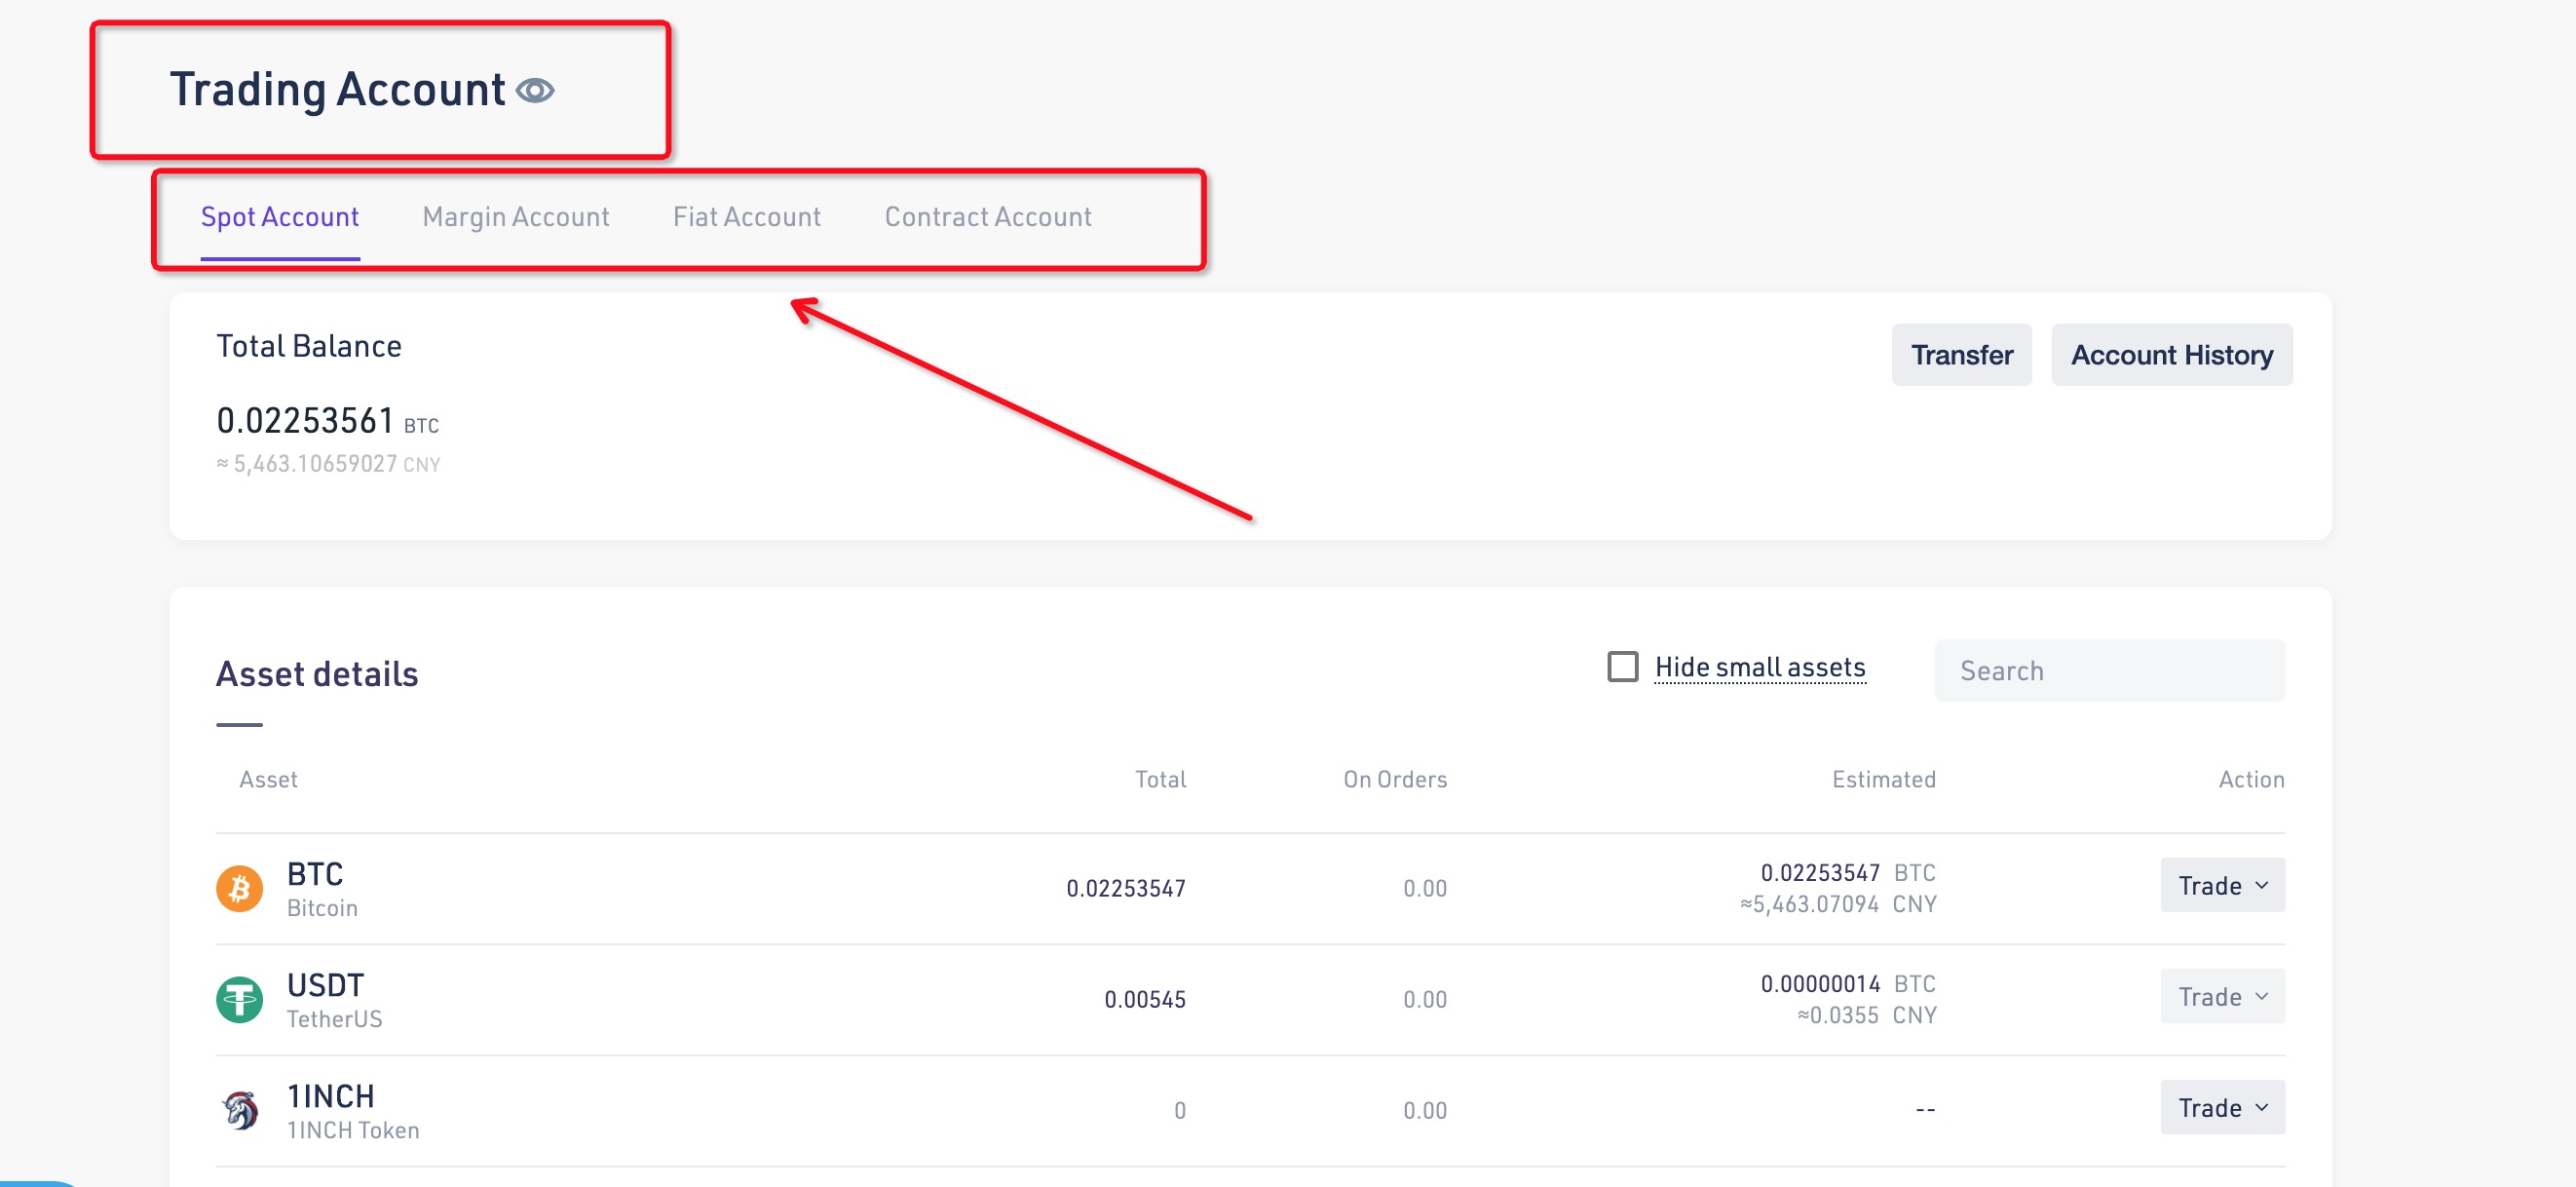2576x1187 pixels.
Task: Open Account History
Action: 2171,355
